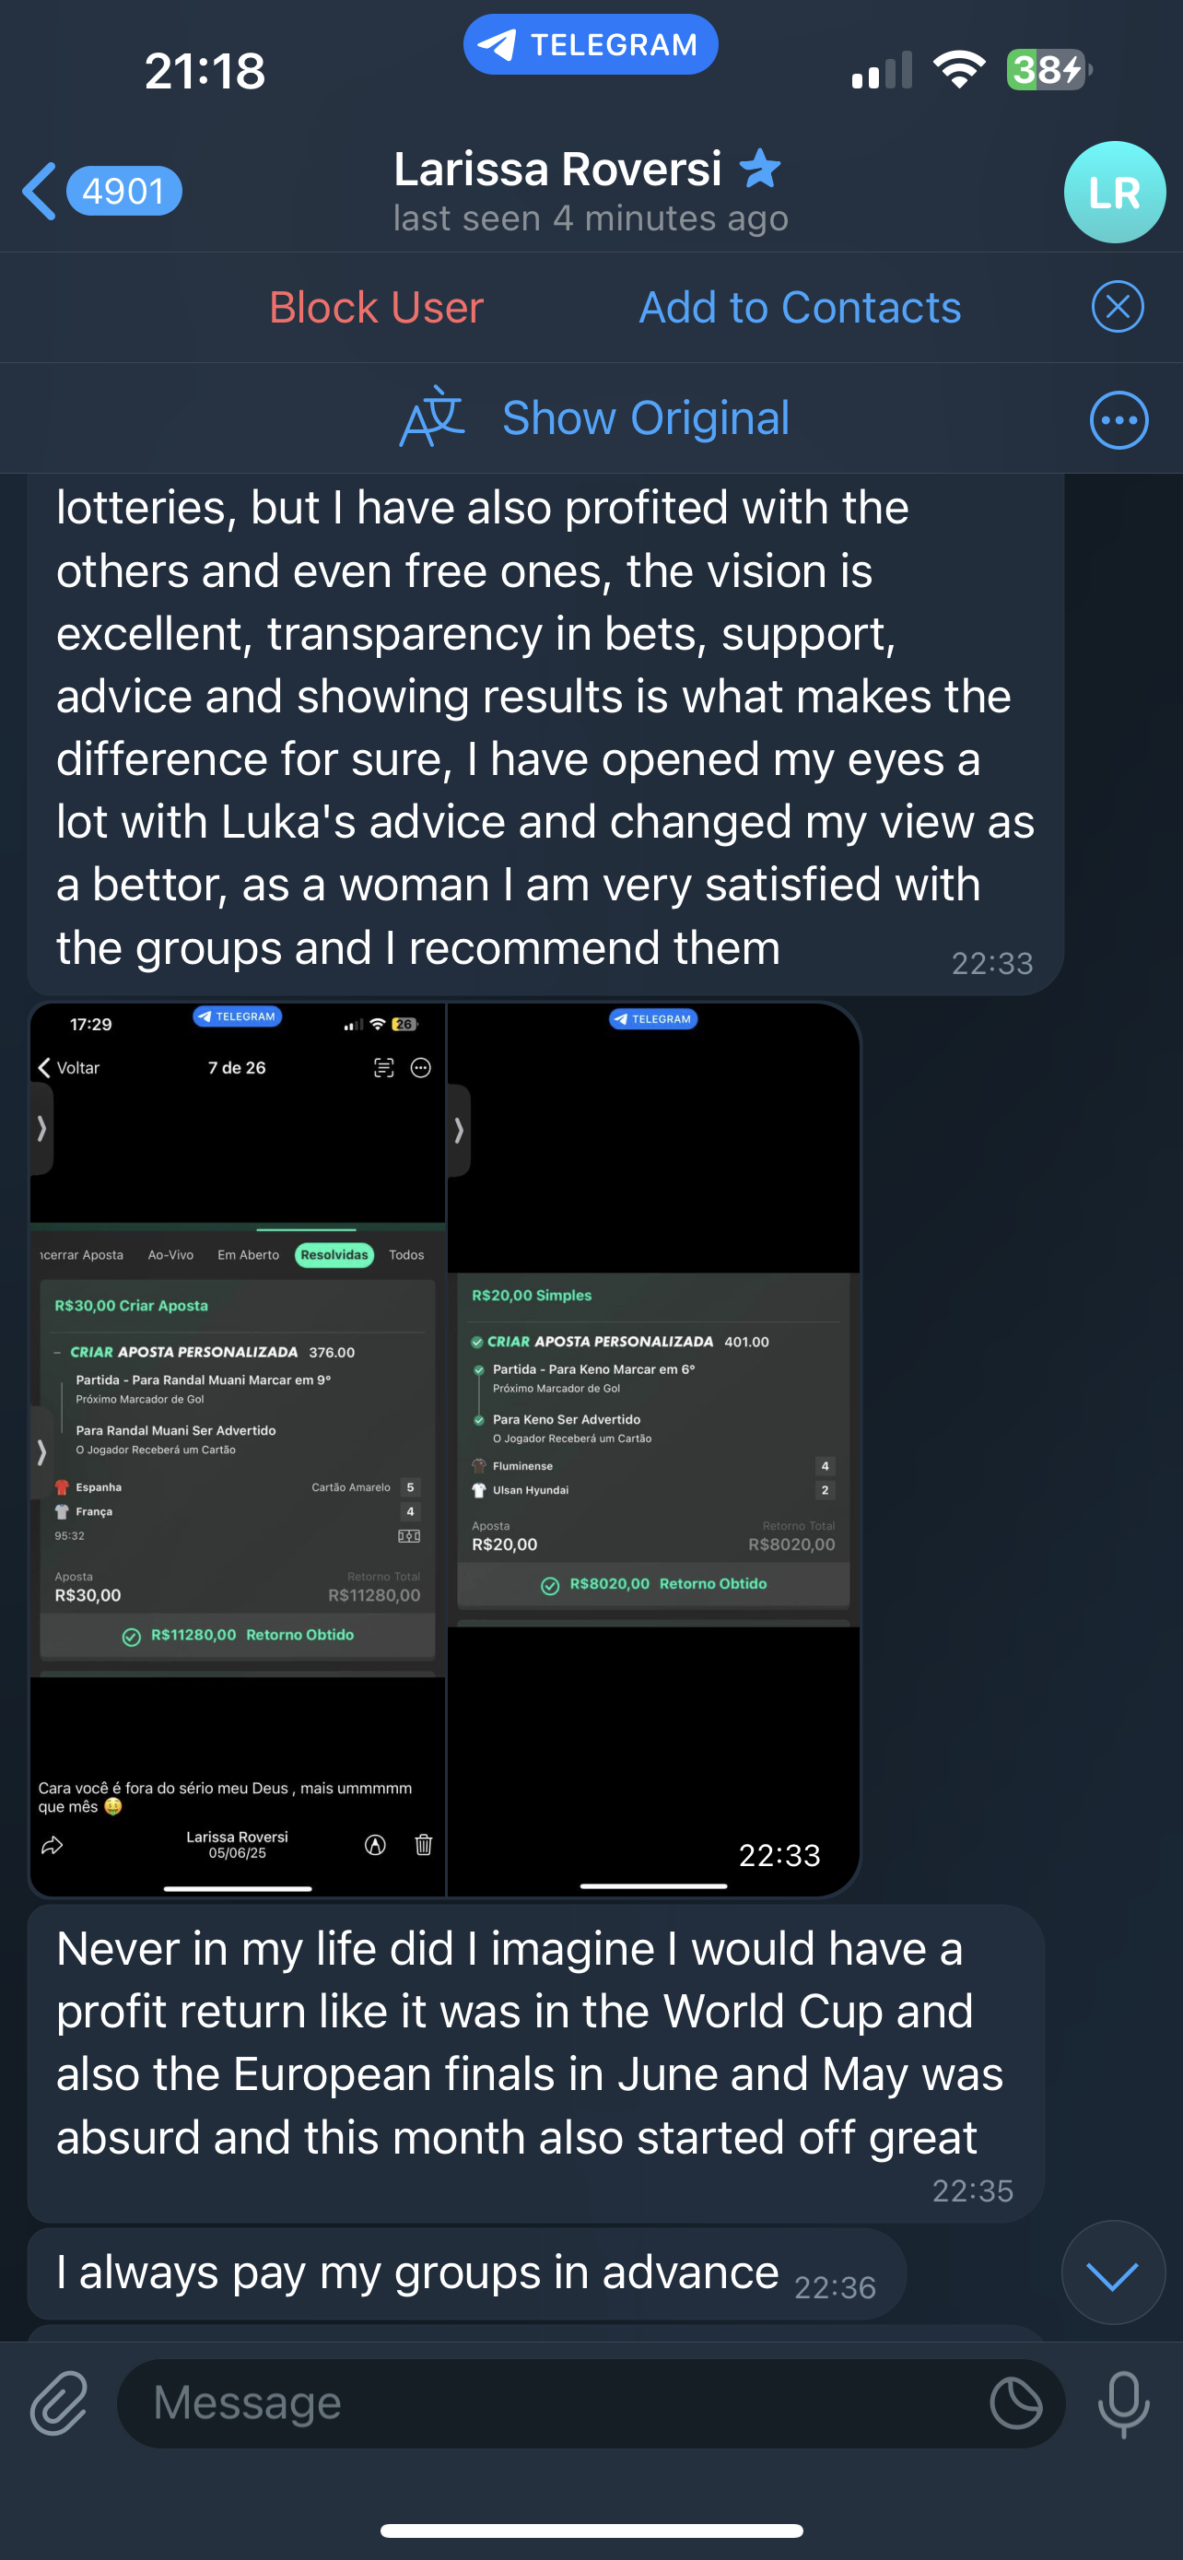
Task: Tap Show Original translation link
Action: tap(645, 418)
